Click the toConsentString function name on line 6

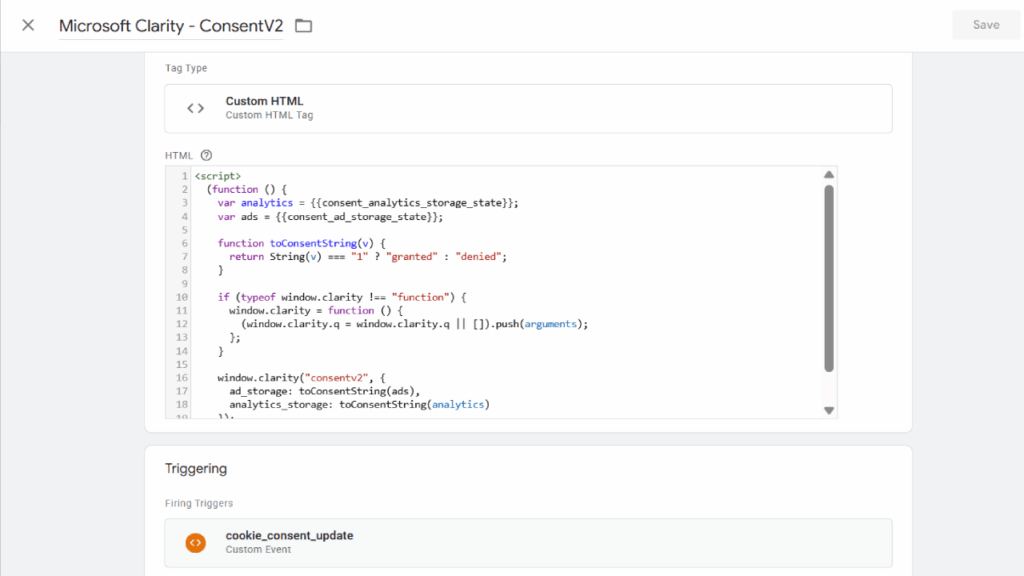pos(313,244)
